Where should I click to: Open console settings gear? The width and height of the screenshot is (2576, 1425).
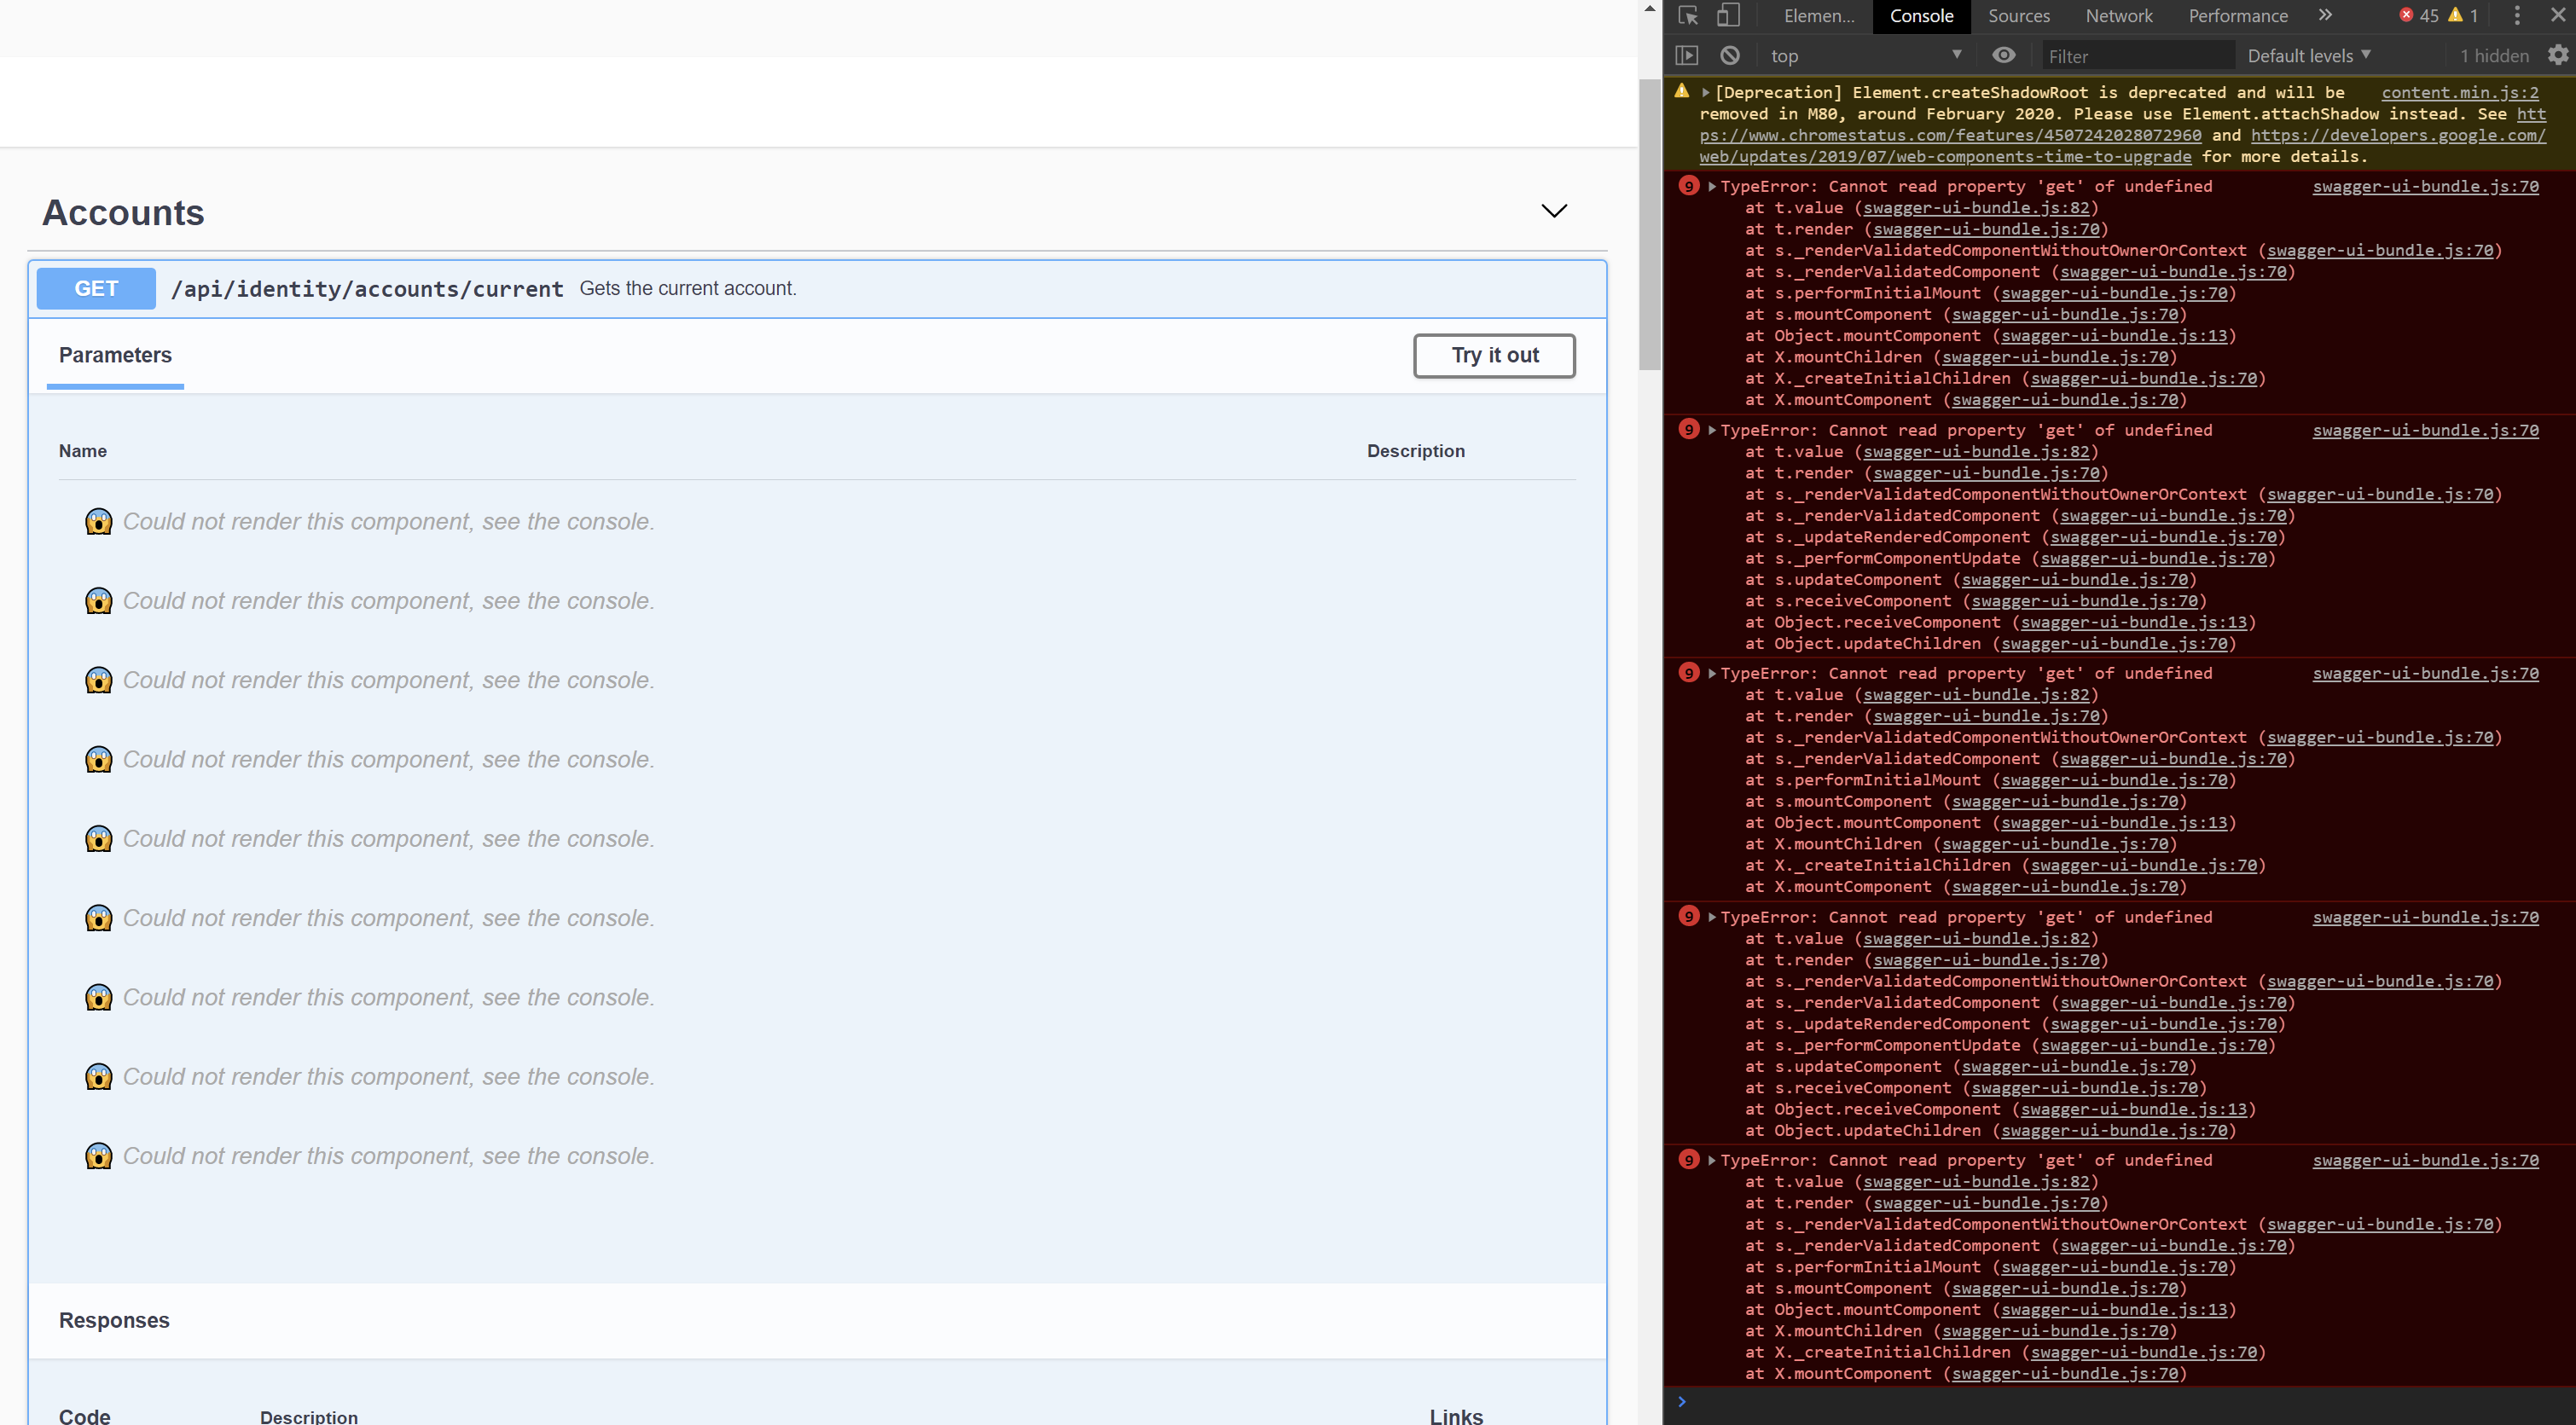point(2556,55)
